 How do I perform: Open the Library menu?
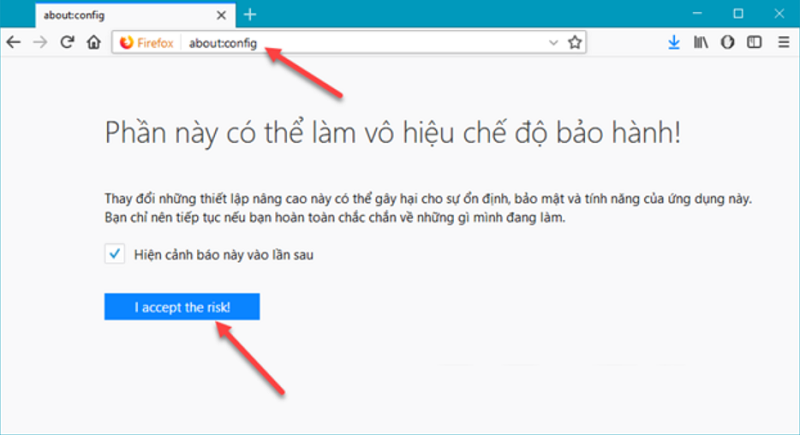tap(701, 42)
